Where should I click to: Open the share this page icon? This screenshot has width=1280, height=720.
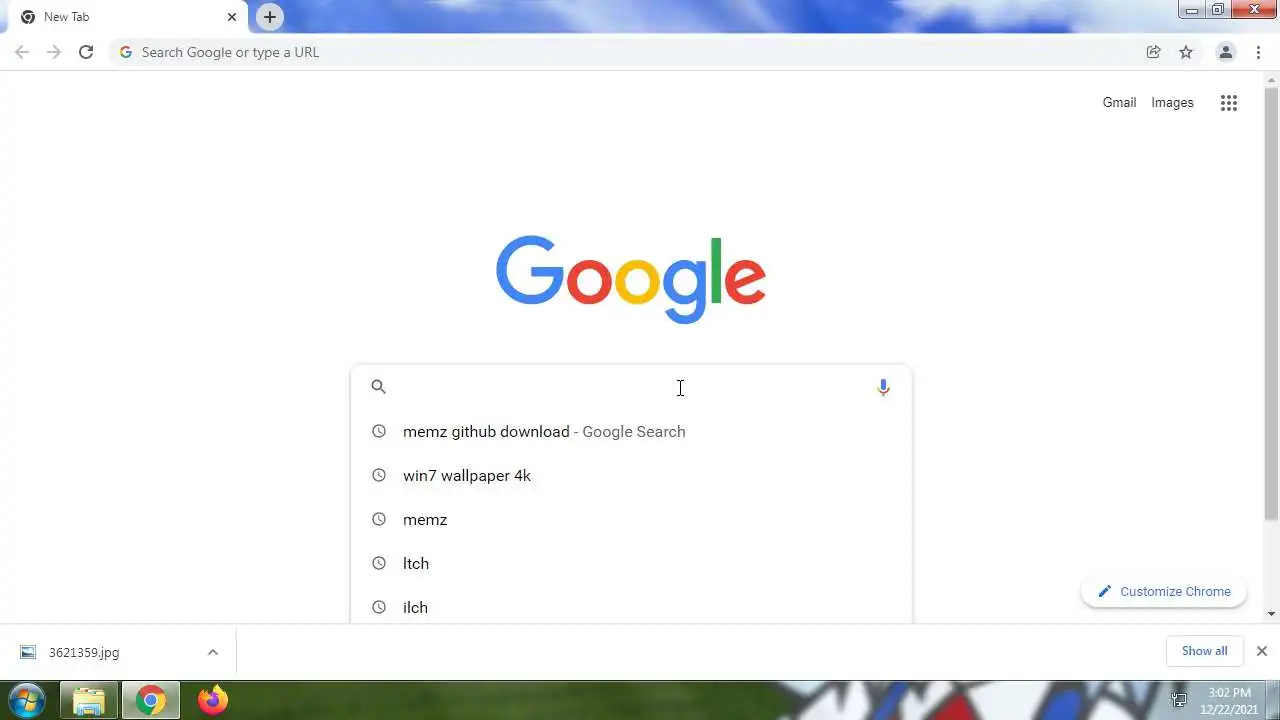pos(1153,52)
